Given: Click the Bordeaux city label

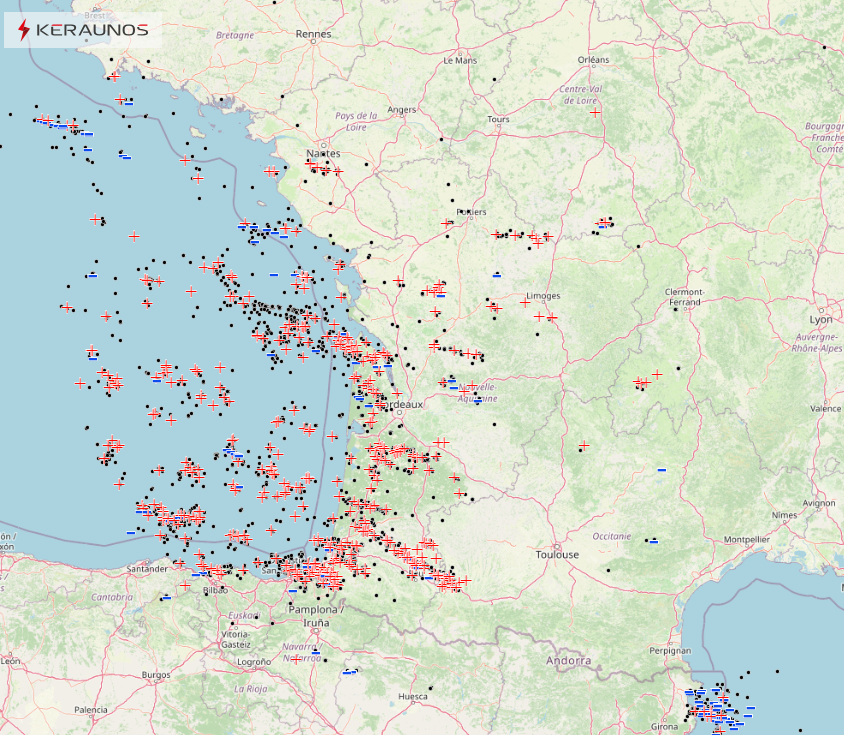Looking at the screenshot, I should click(x=403, y=404).
